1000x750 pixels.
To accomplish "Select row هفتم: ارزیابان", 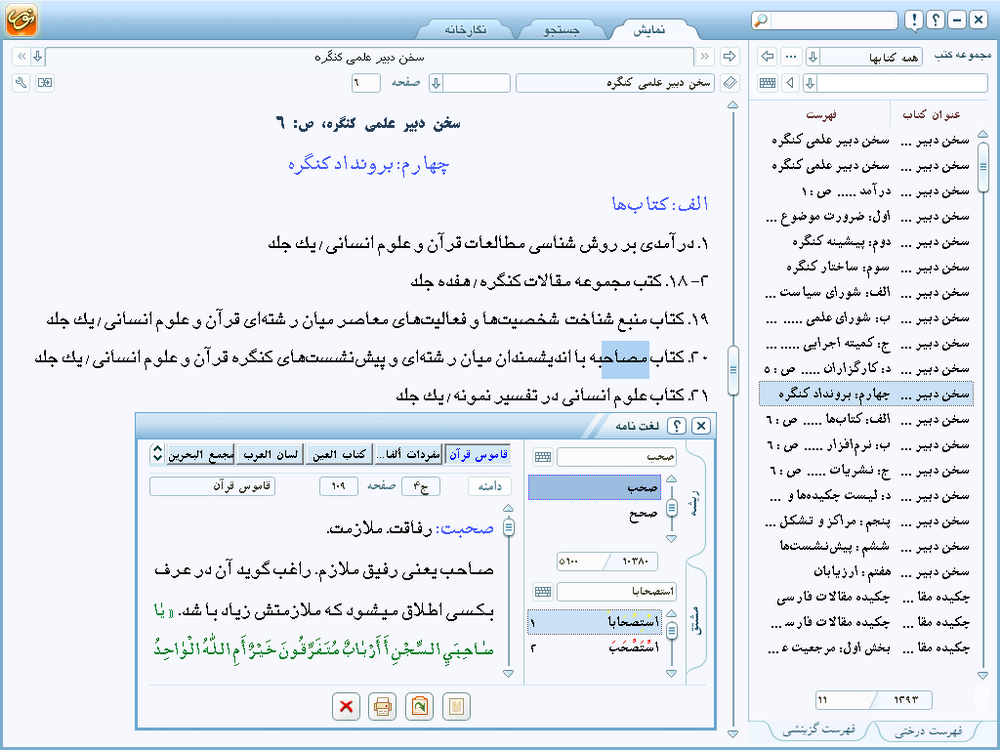I will [866, 572].
